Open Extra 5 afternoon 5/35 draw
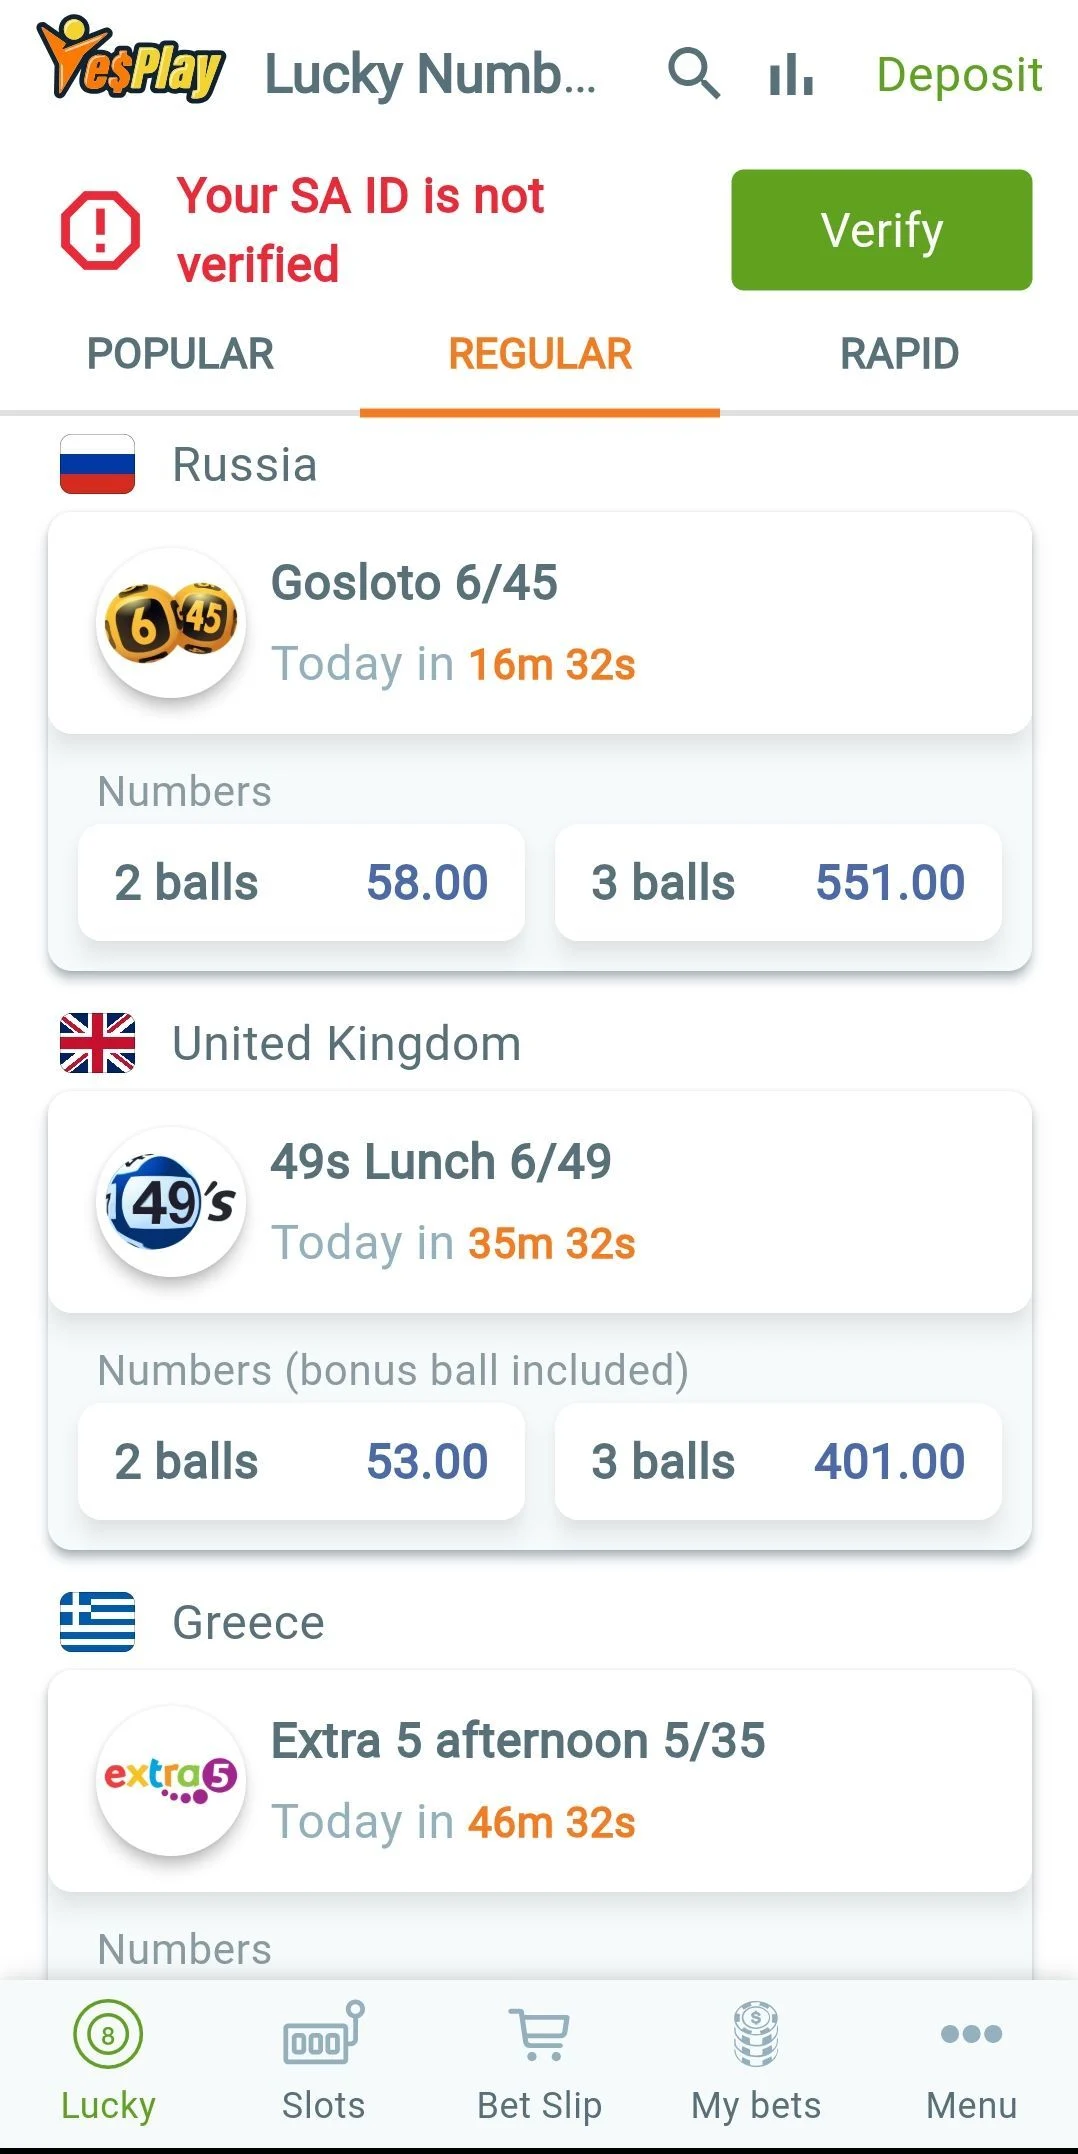 click(540, 1781)
